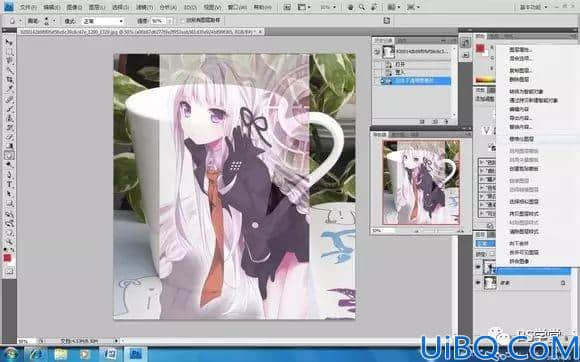Select the Lasso tool
This screenshot has width=580, height=362.
point(9,61)
